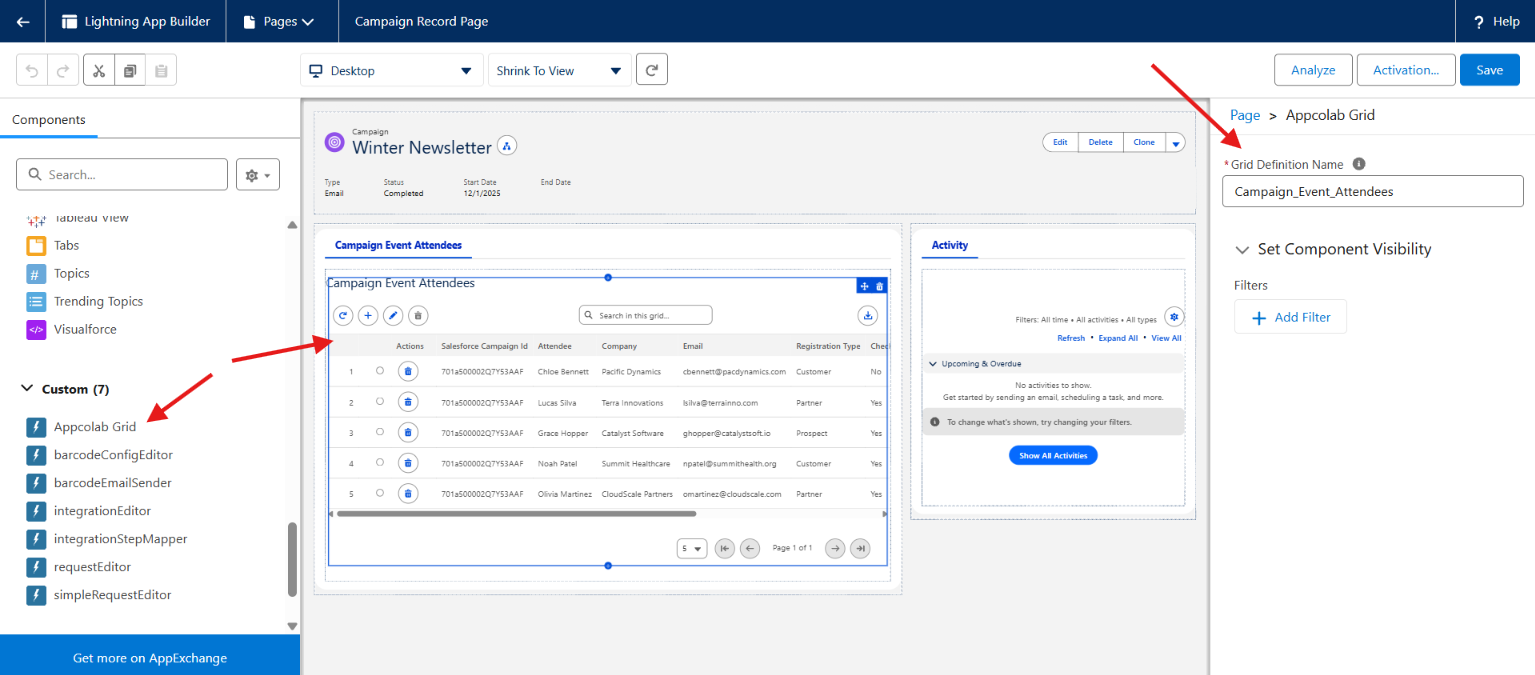Switch to the Components tab
Viewport: 1535px width, 675px height.
click(x=49, y=120)
